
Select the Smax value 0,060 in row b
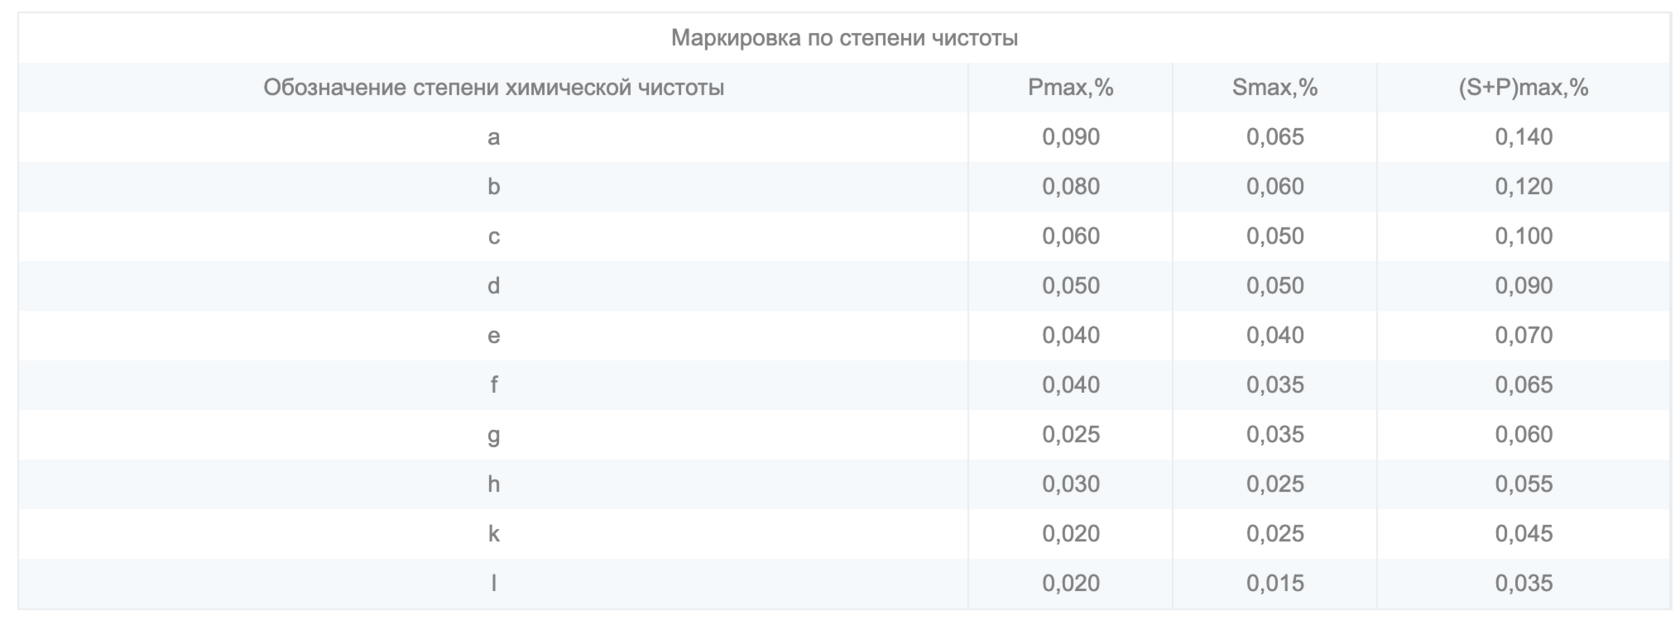(1274, 186)
